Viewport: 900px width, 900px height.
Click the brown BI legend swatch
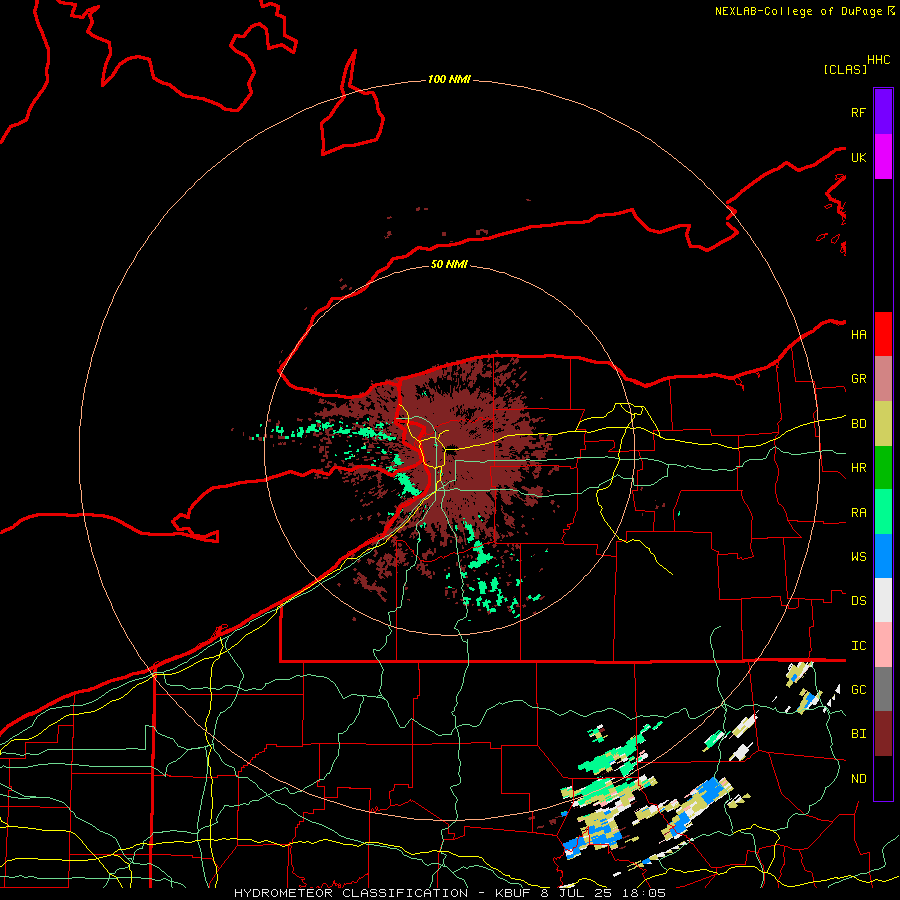click(883, 734)
